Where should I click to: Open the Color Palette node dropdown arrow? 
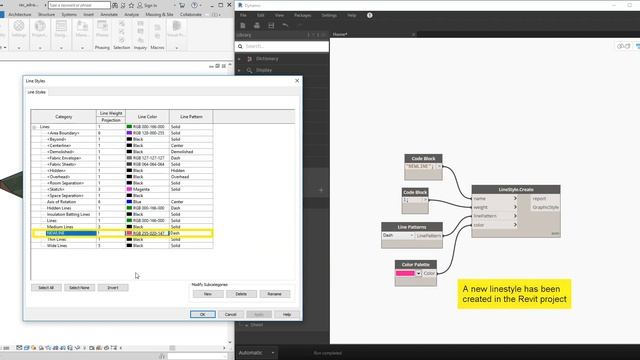[x=418, y=273]
